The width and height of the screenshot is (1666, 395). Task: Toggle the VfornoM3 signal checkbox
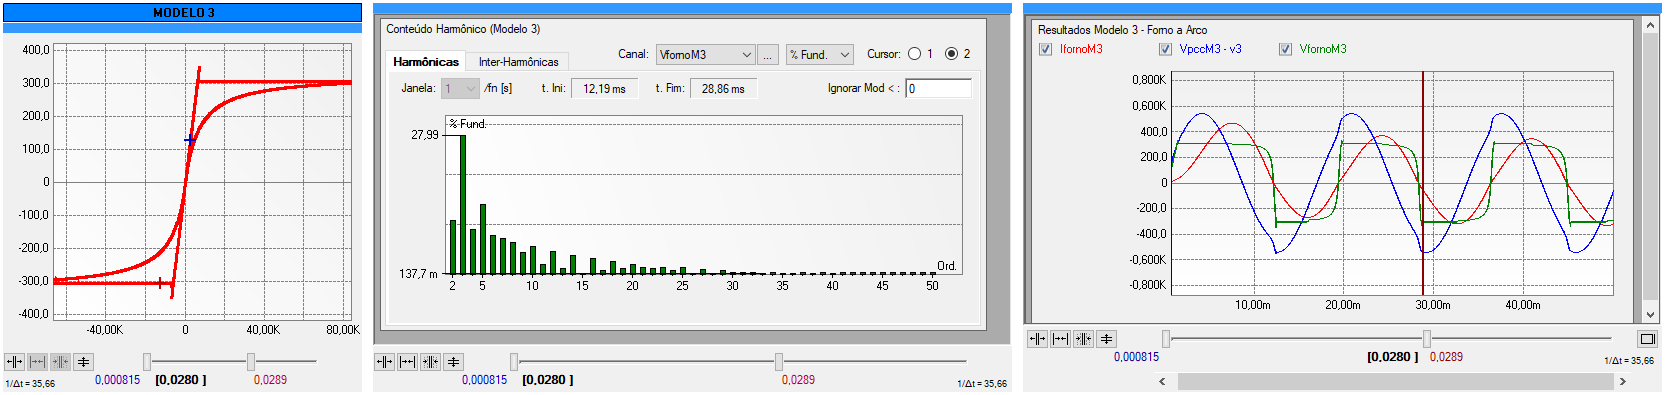[1285, 49]
